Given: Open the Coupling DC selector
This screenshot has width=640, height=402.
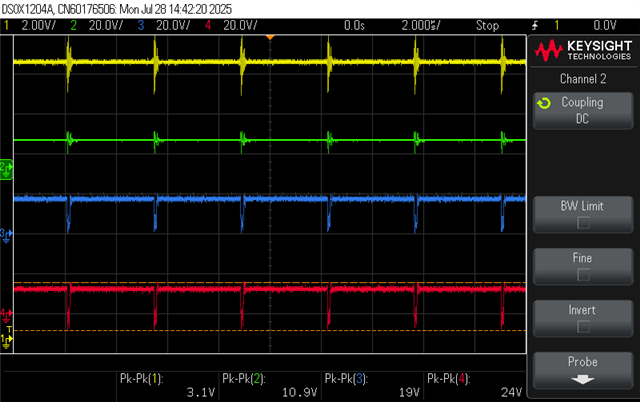Looking at the screenshot, I should (x=583, y=111).
